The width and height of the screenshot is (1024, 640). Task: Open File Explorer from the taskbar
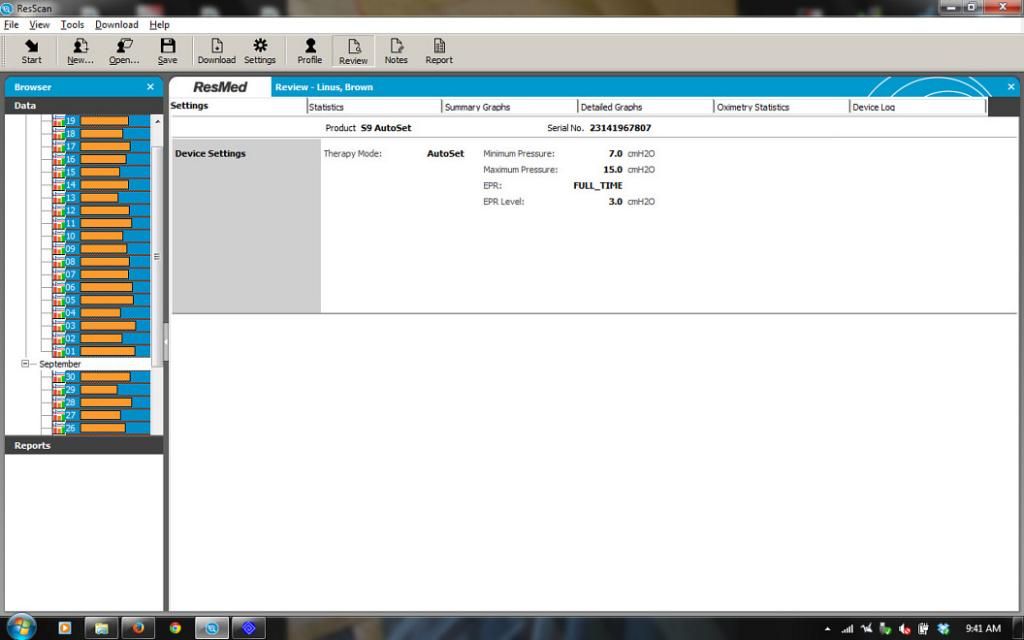click(x=101, y=628)
